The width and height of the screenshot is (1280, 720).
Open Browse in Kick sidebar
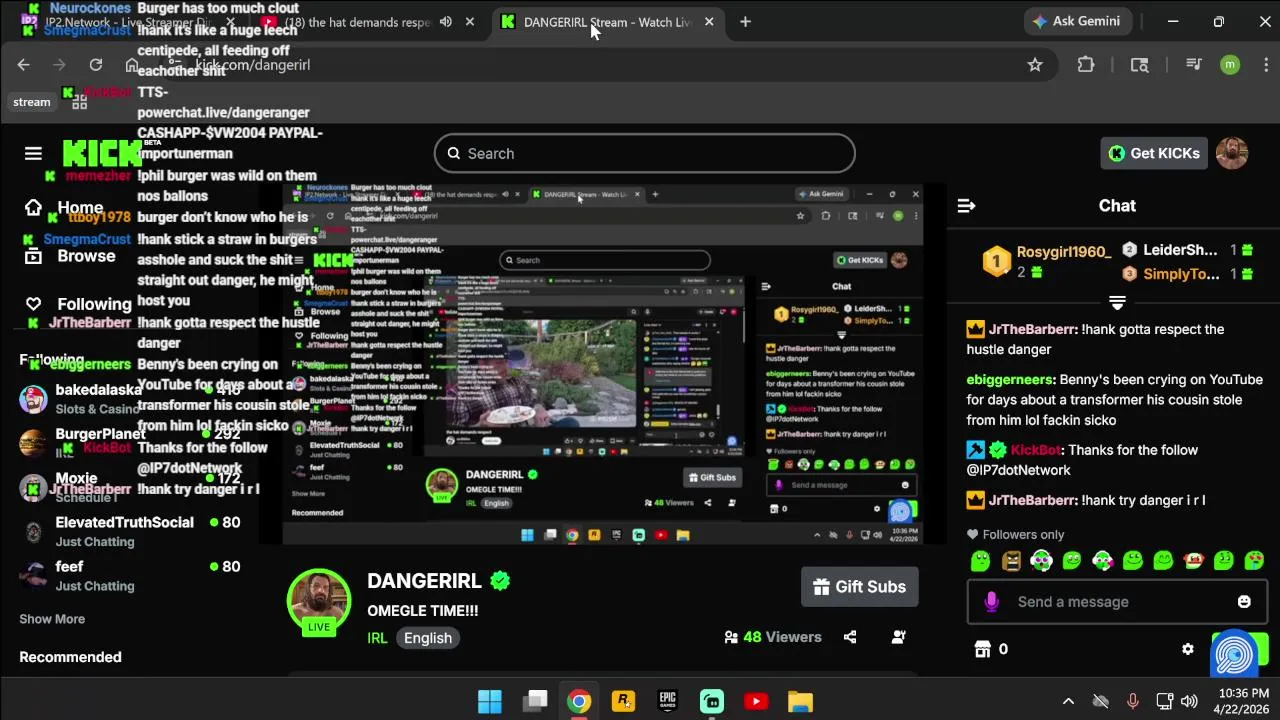(x=86, y=256)
